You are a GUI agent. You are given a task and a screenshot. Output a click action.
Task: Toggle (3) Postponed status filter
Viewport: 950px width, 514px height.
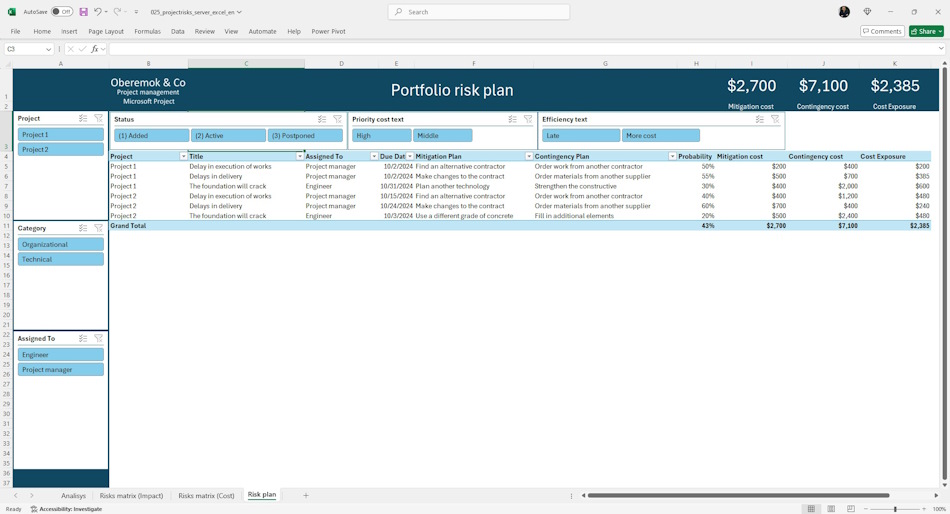pyautogui.click(x=305, y=136)
